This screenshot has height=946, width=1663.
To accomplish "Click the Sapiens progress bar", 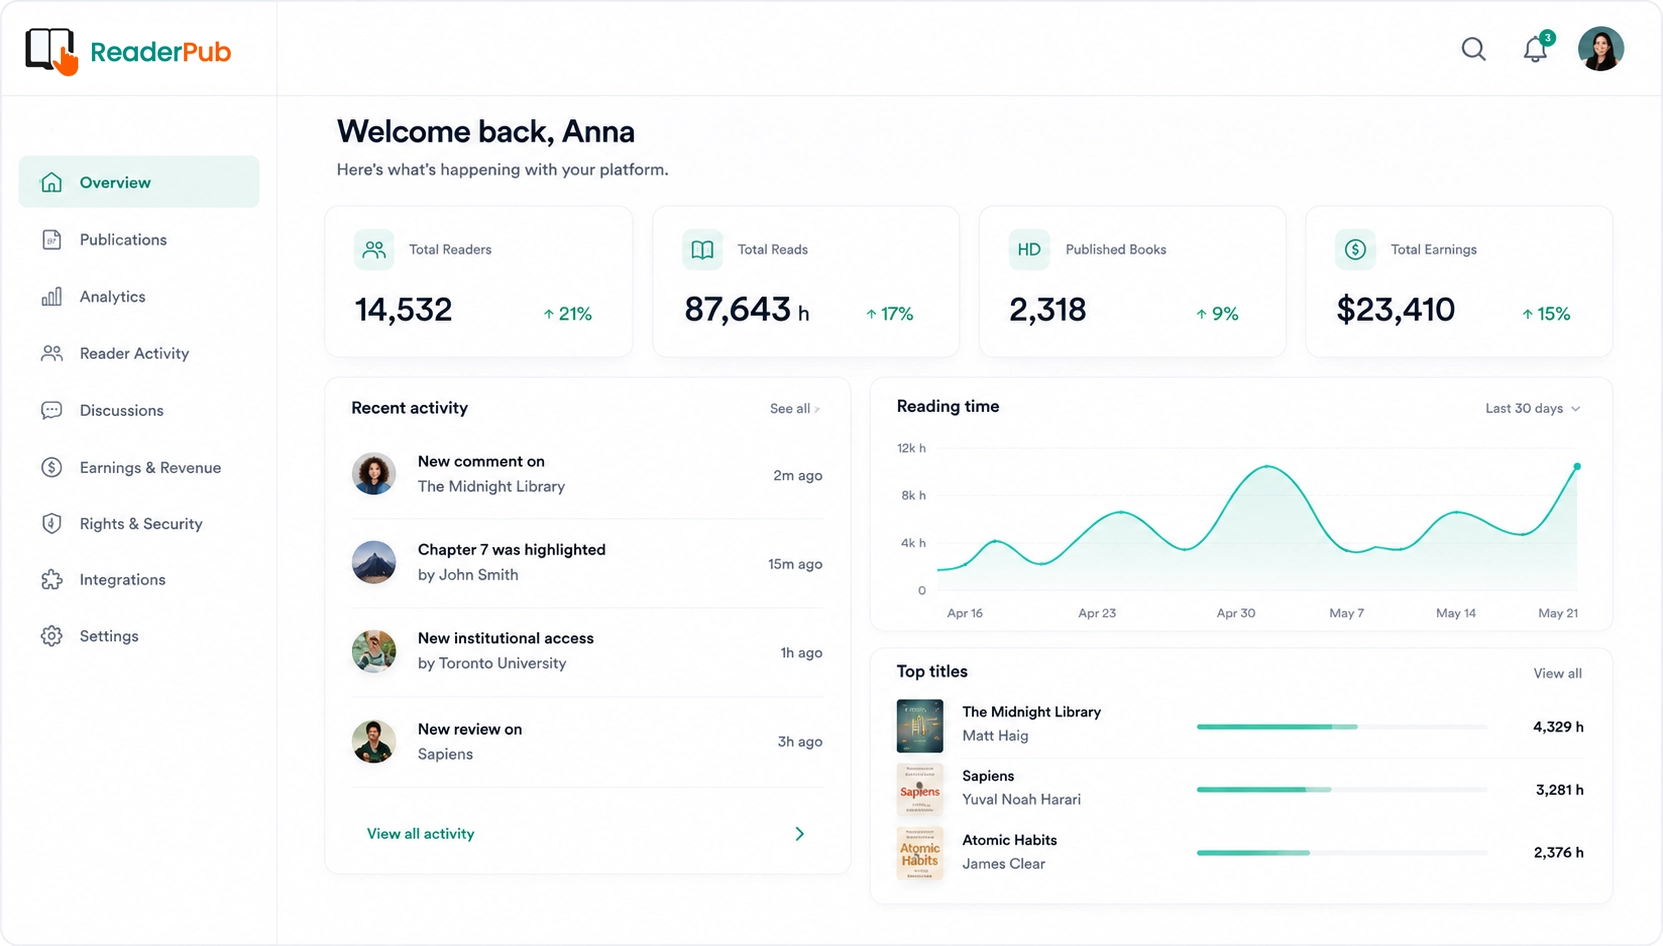I will click(x=1341, y=790).
